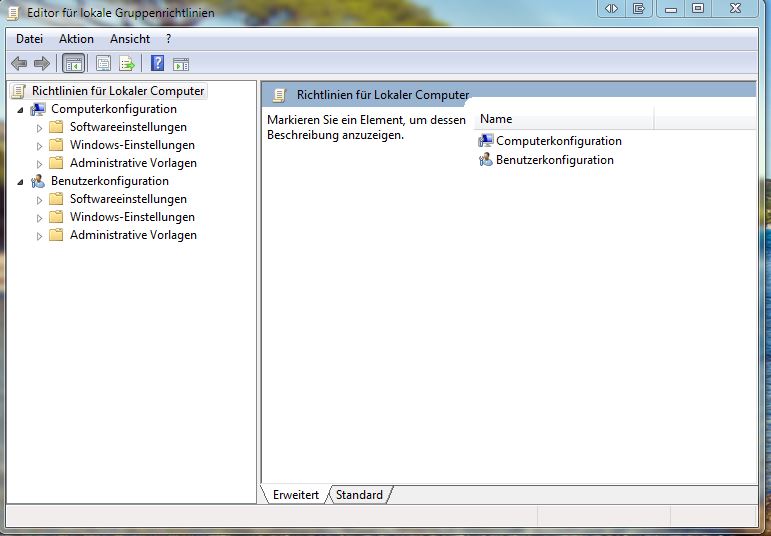This screenshot has height=536, width=771.
Task: Click the scroll icon in the right pane header
Action: pyautogui.click(x=279, y=95)
